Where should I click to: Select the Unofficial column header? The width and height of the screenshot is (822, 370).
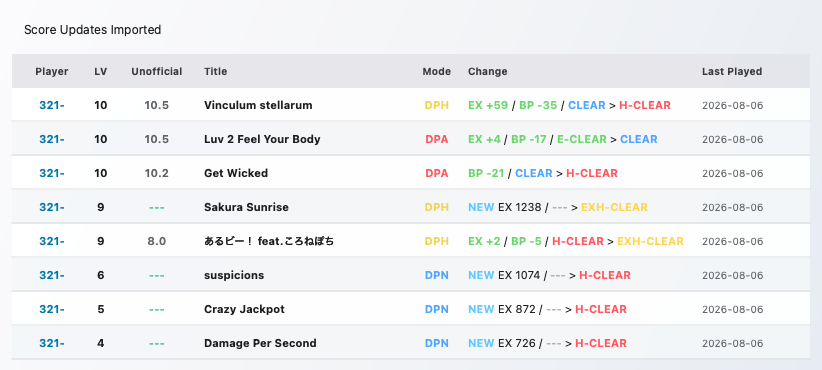[157, 71]
